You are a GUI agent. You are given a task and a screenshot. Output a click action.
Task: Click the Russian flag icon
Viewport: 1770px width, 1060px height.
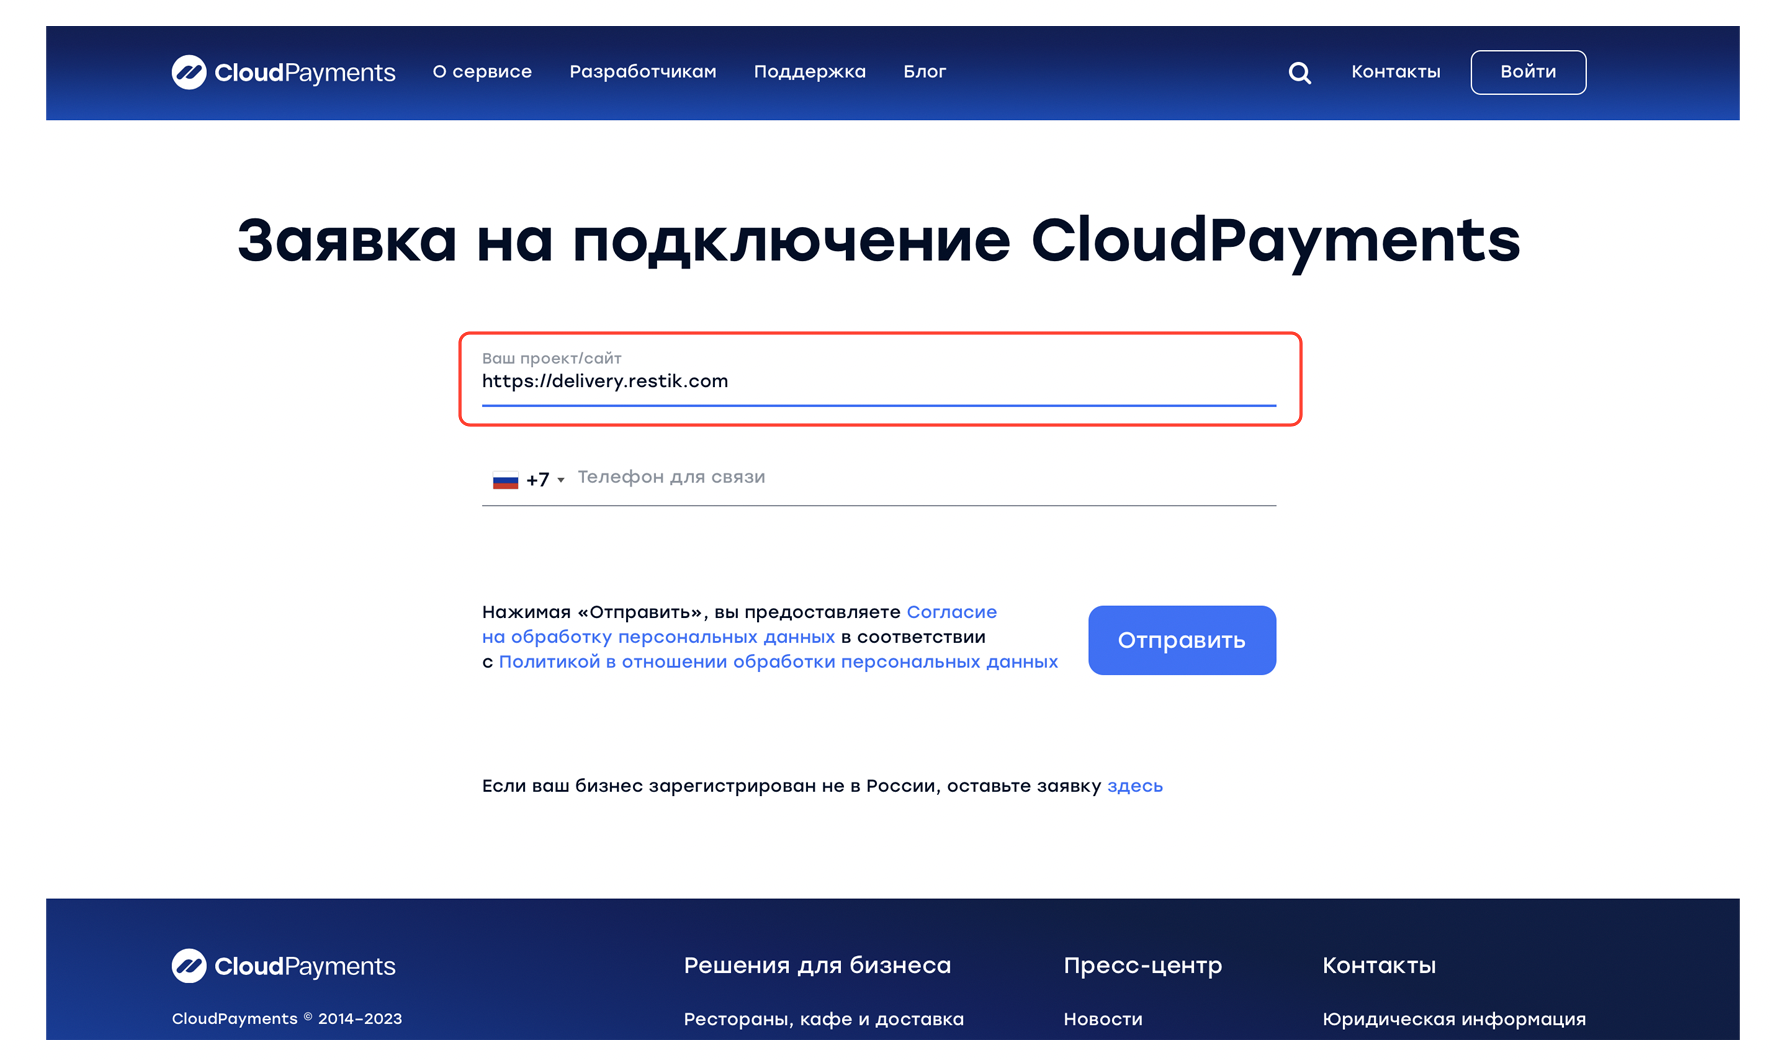click(505, 480)
